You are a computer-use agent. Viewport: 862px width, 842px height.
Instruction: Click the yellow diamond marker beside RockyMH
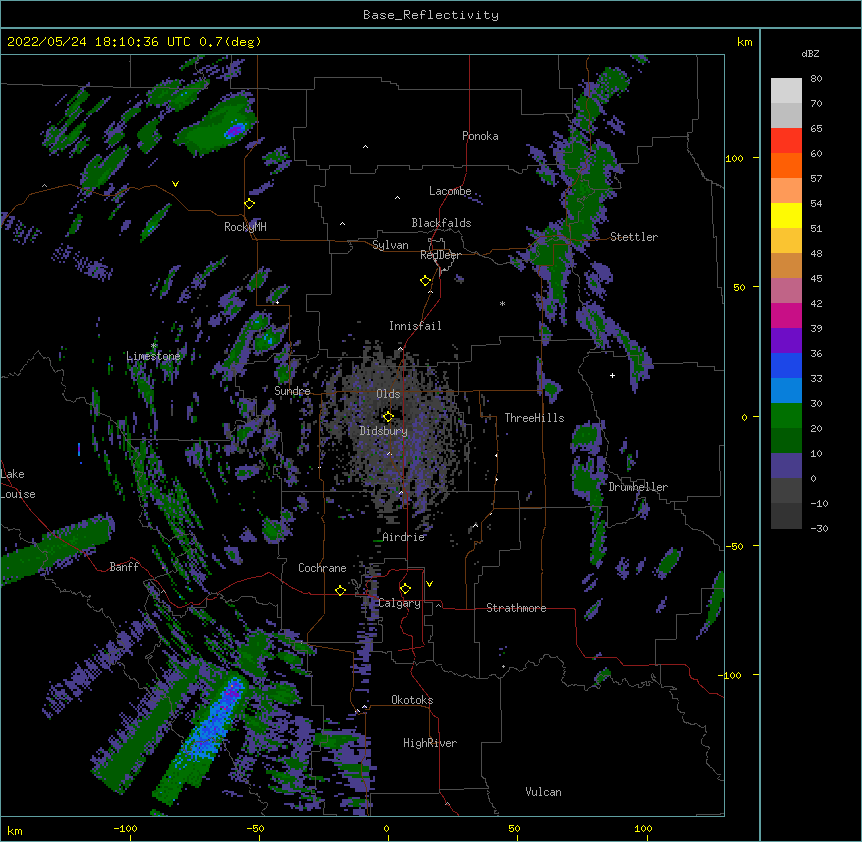point(249,204)
